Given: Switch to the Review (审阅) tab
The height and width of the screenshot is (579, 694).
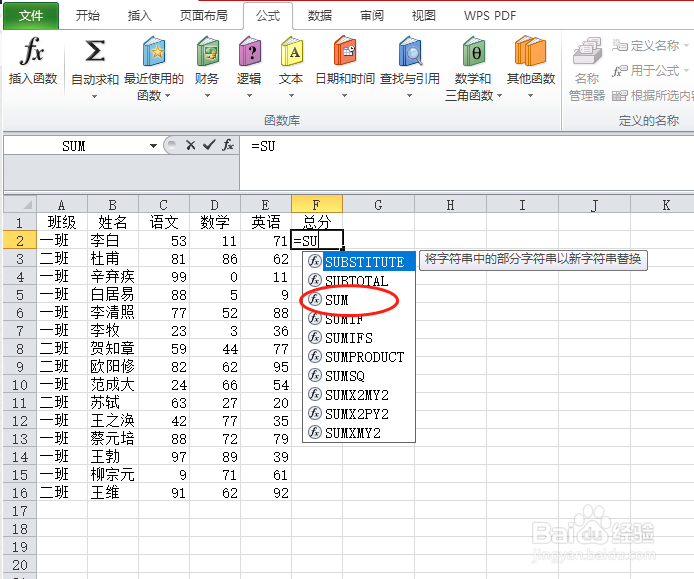Looking at the screenshot, I should (x=372, y=15).
